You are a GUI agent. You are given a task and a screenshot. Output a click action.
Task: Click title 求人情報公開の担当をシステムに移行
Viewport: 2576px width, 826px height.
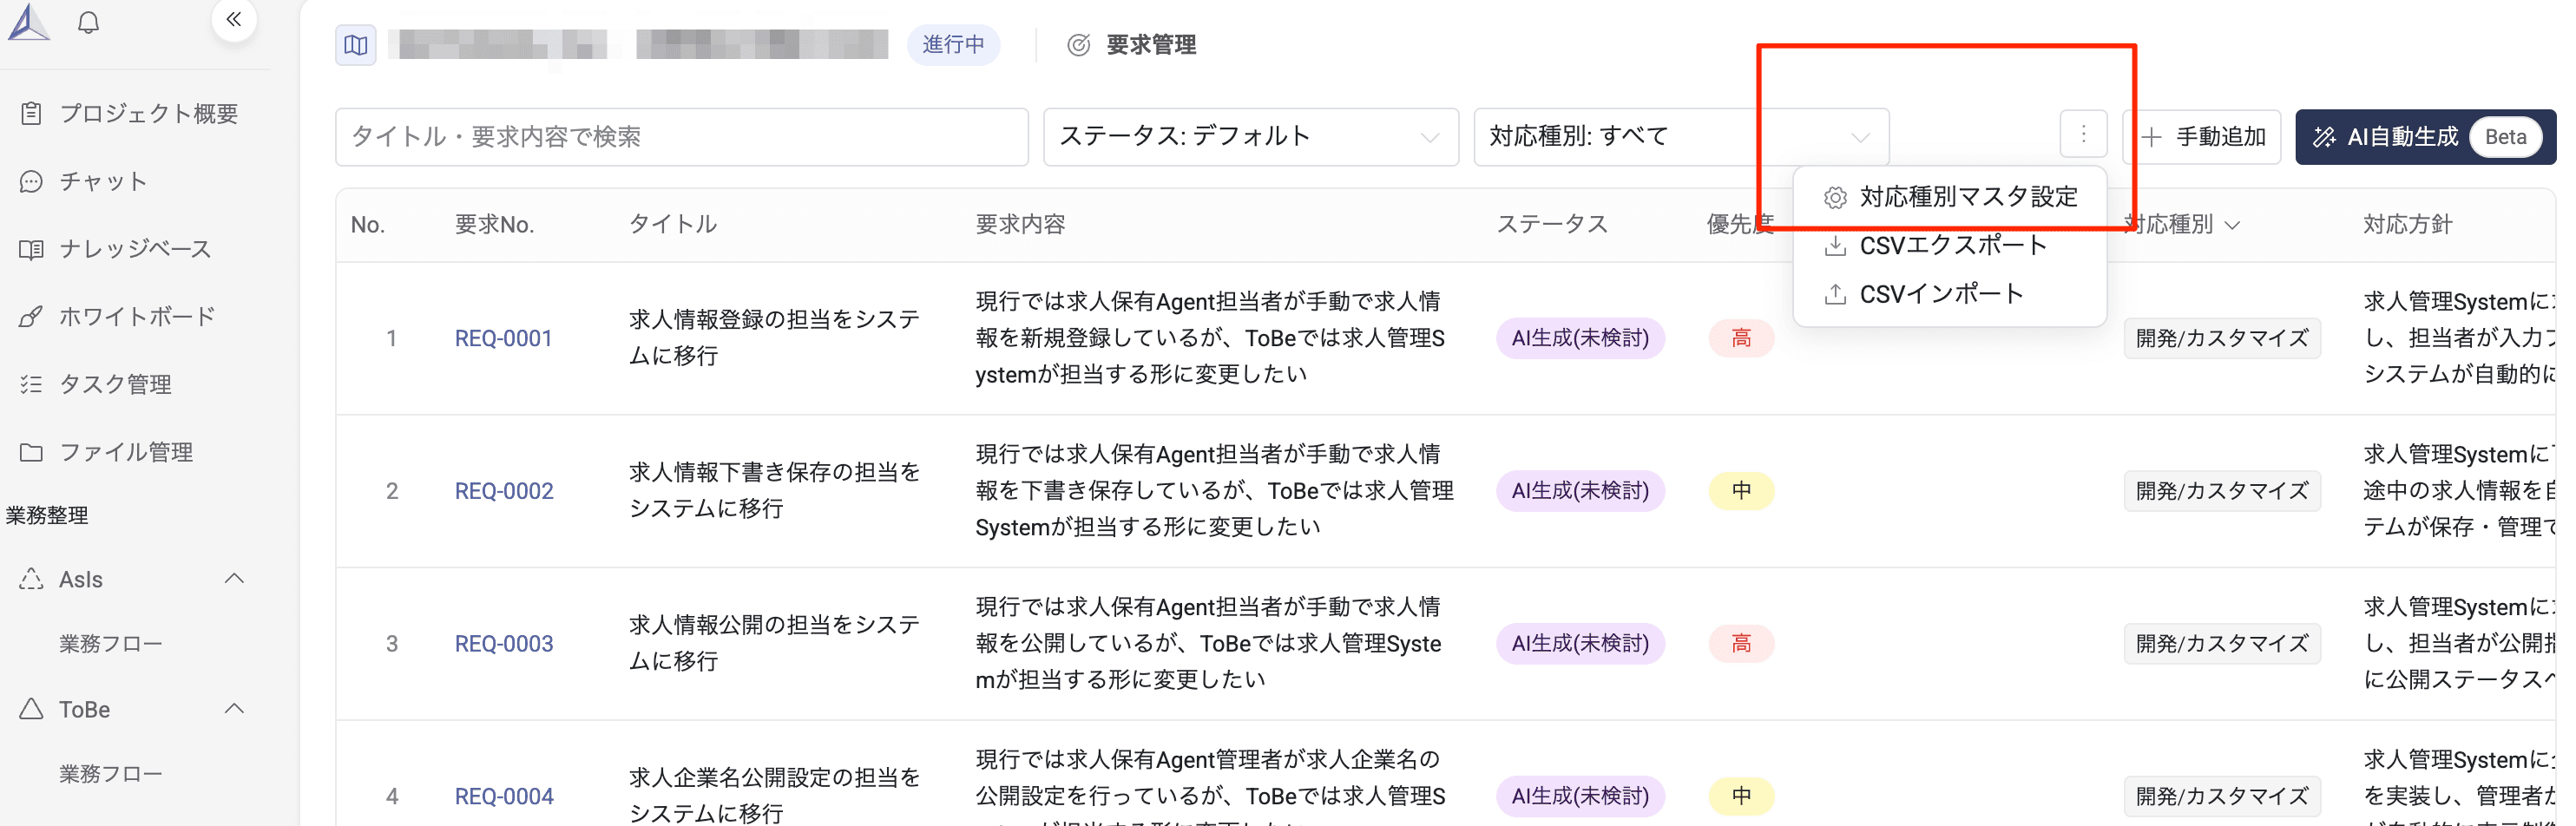point(774,643)
